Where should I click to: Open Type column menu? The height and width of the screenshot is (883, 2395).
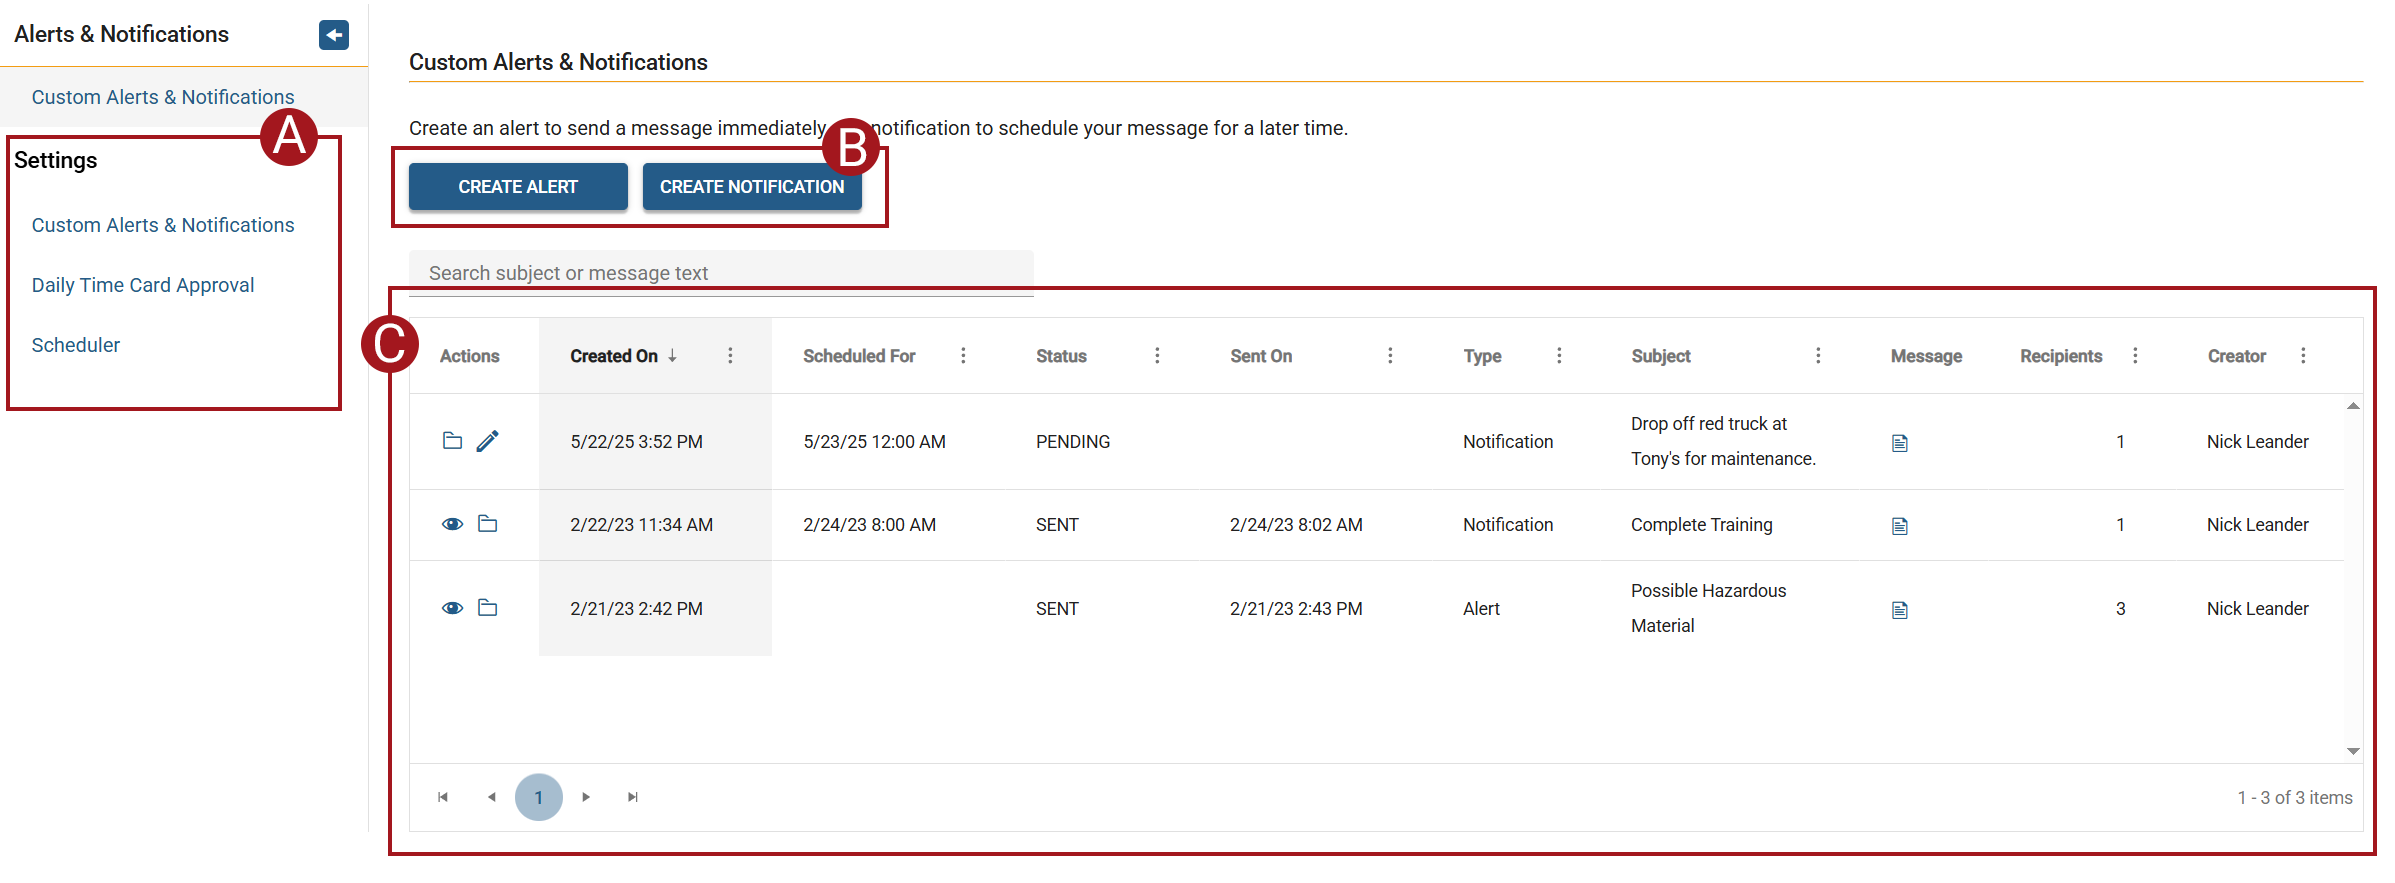point(1559,356)
